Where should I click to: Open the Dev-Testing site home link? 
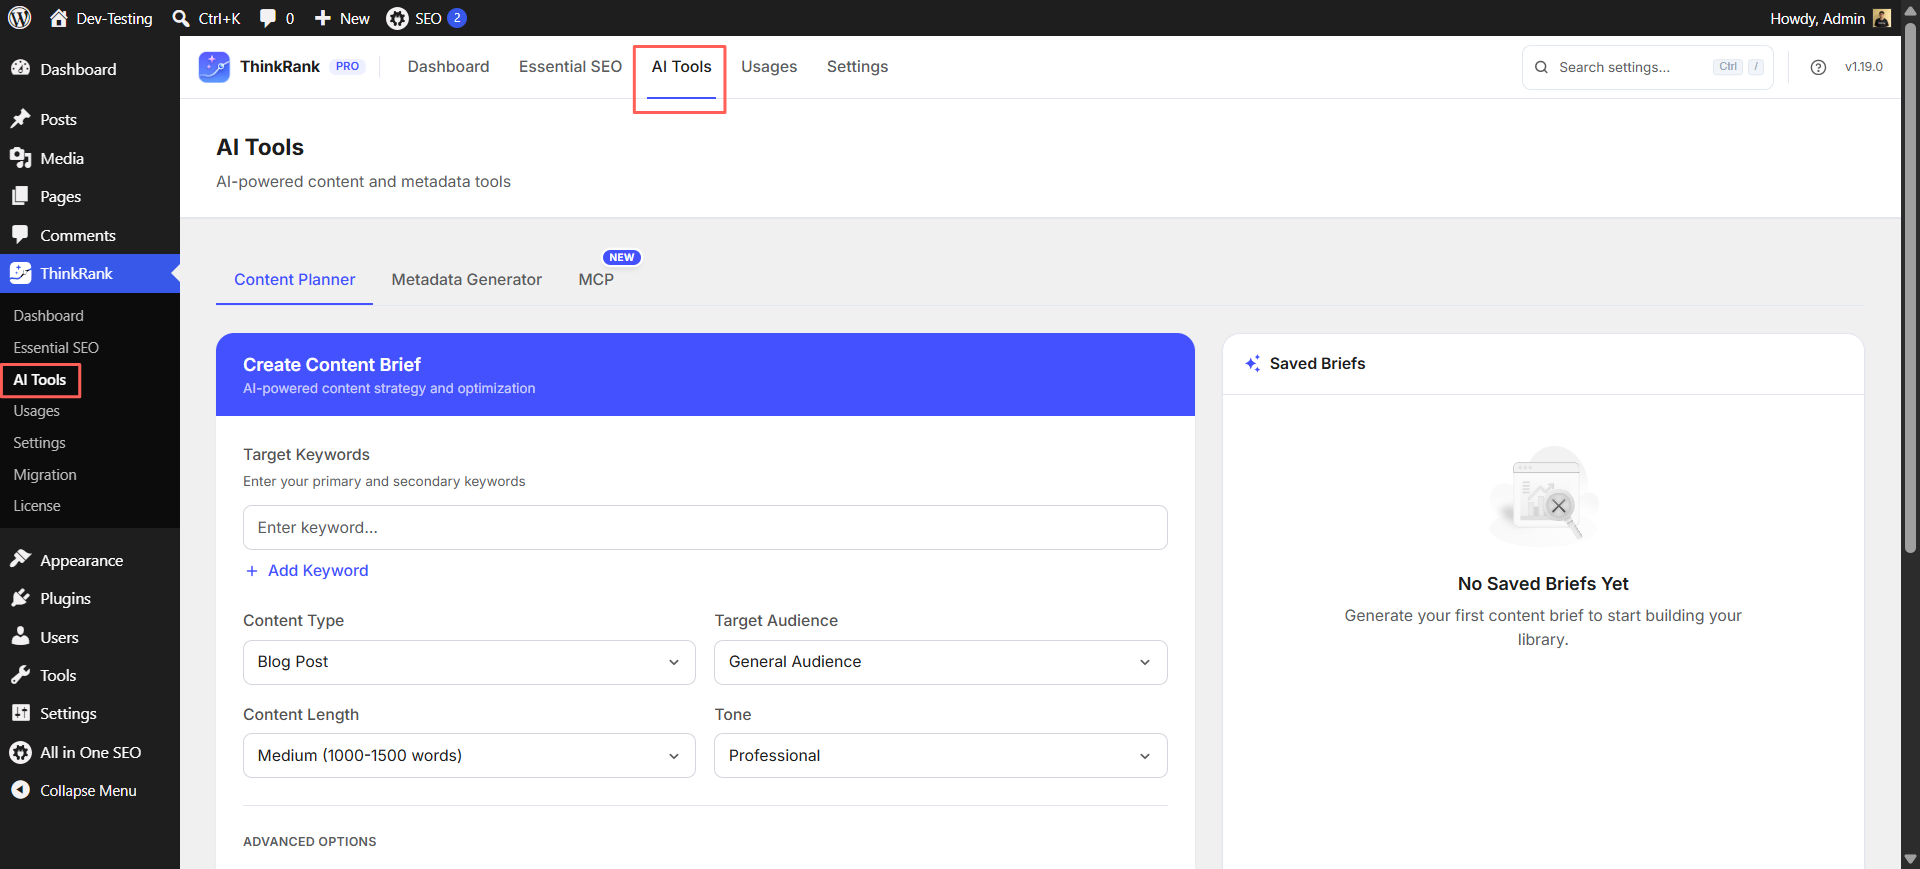tap(101, 18)
